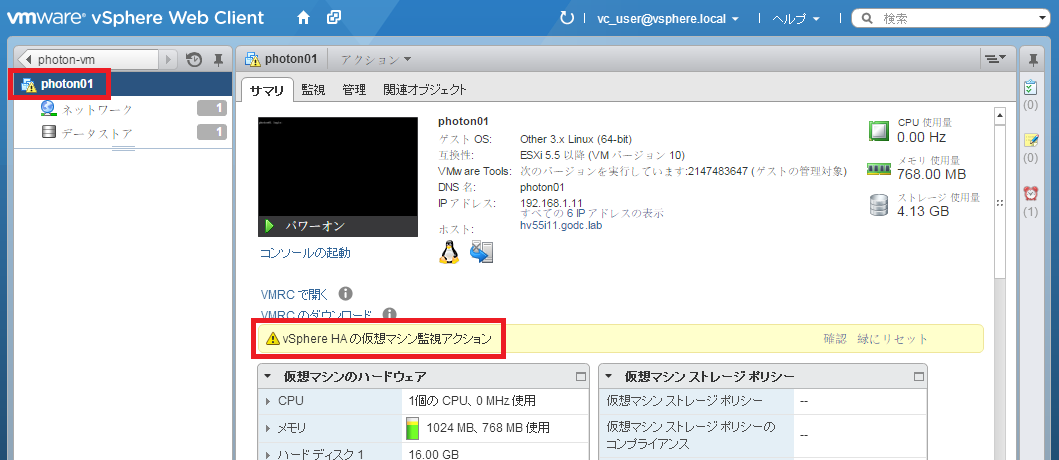Pin the right sidebar panel
This screenshot has width=1059, height=460.
point(1032,59)
